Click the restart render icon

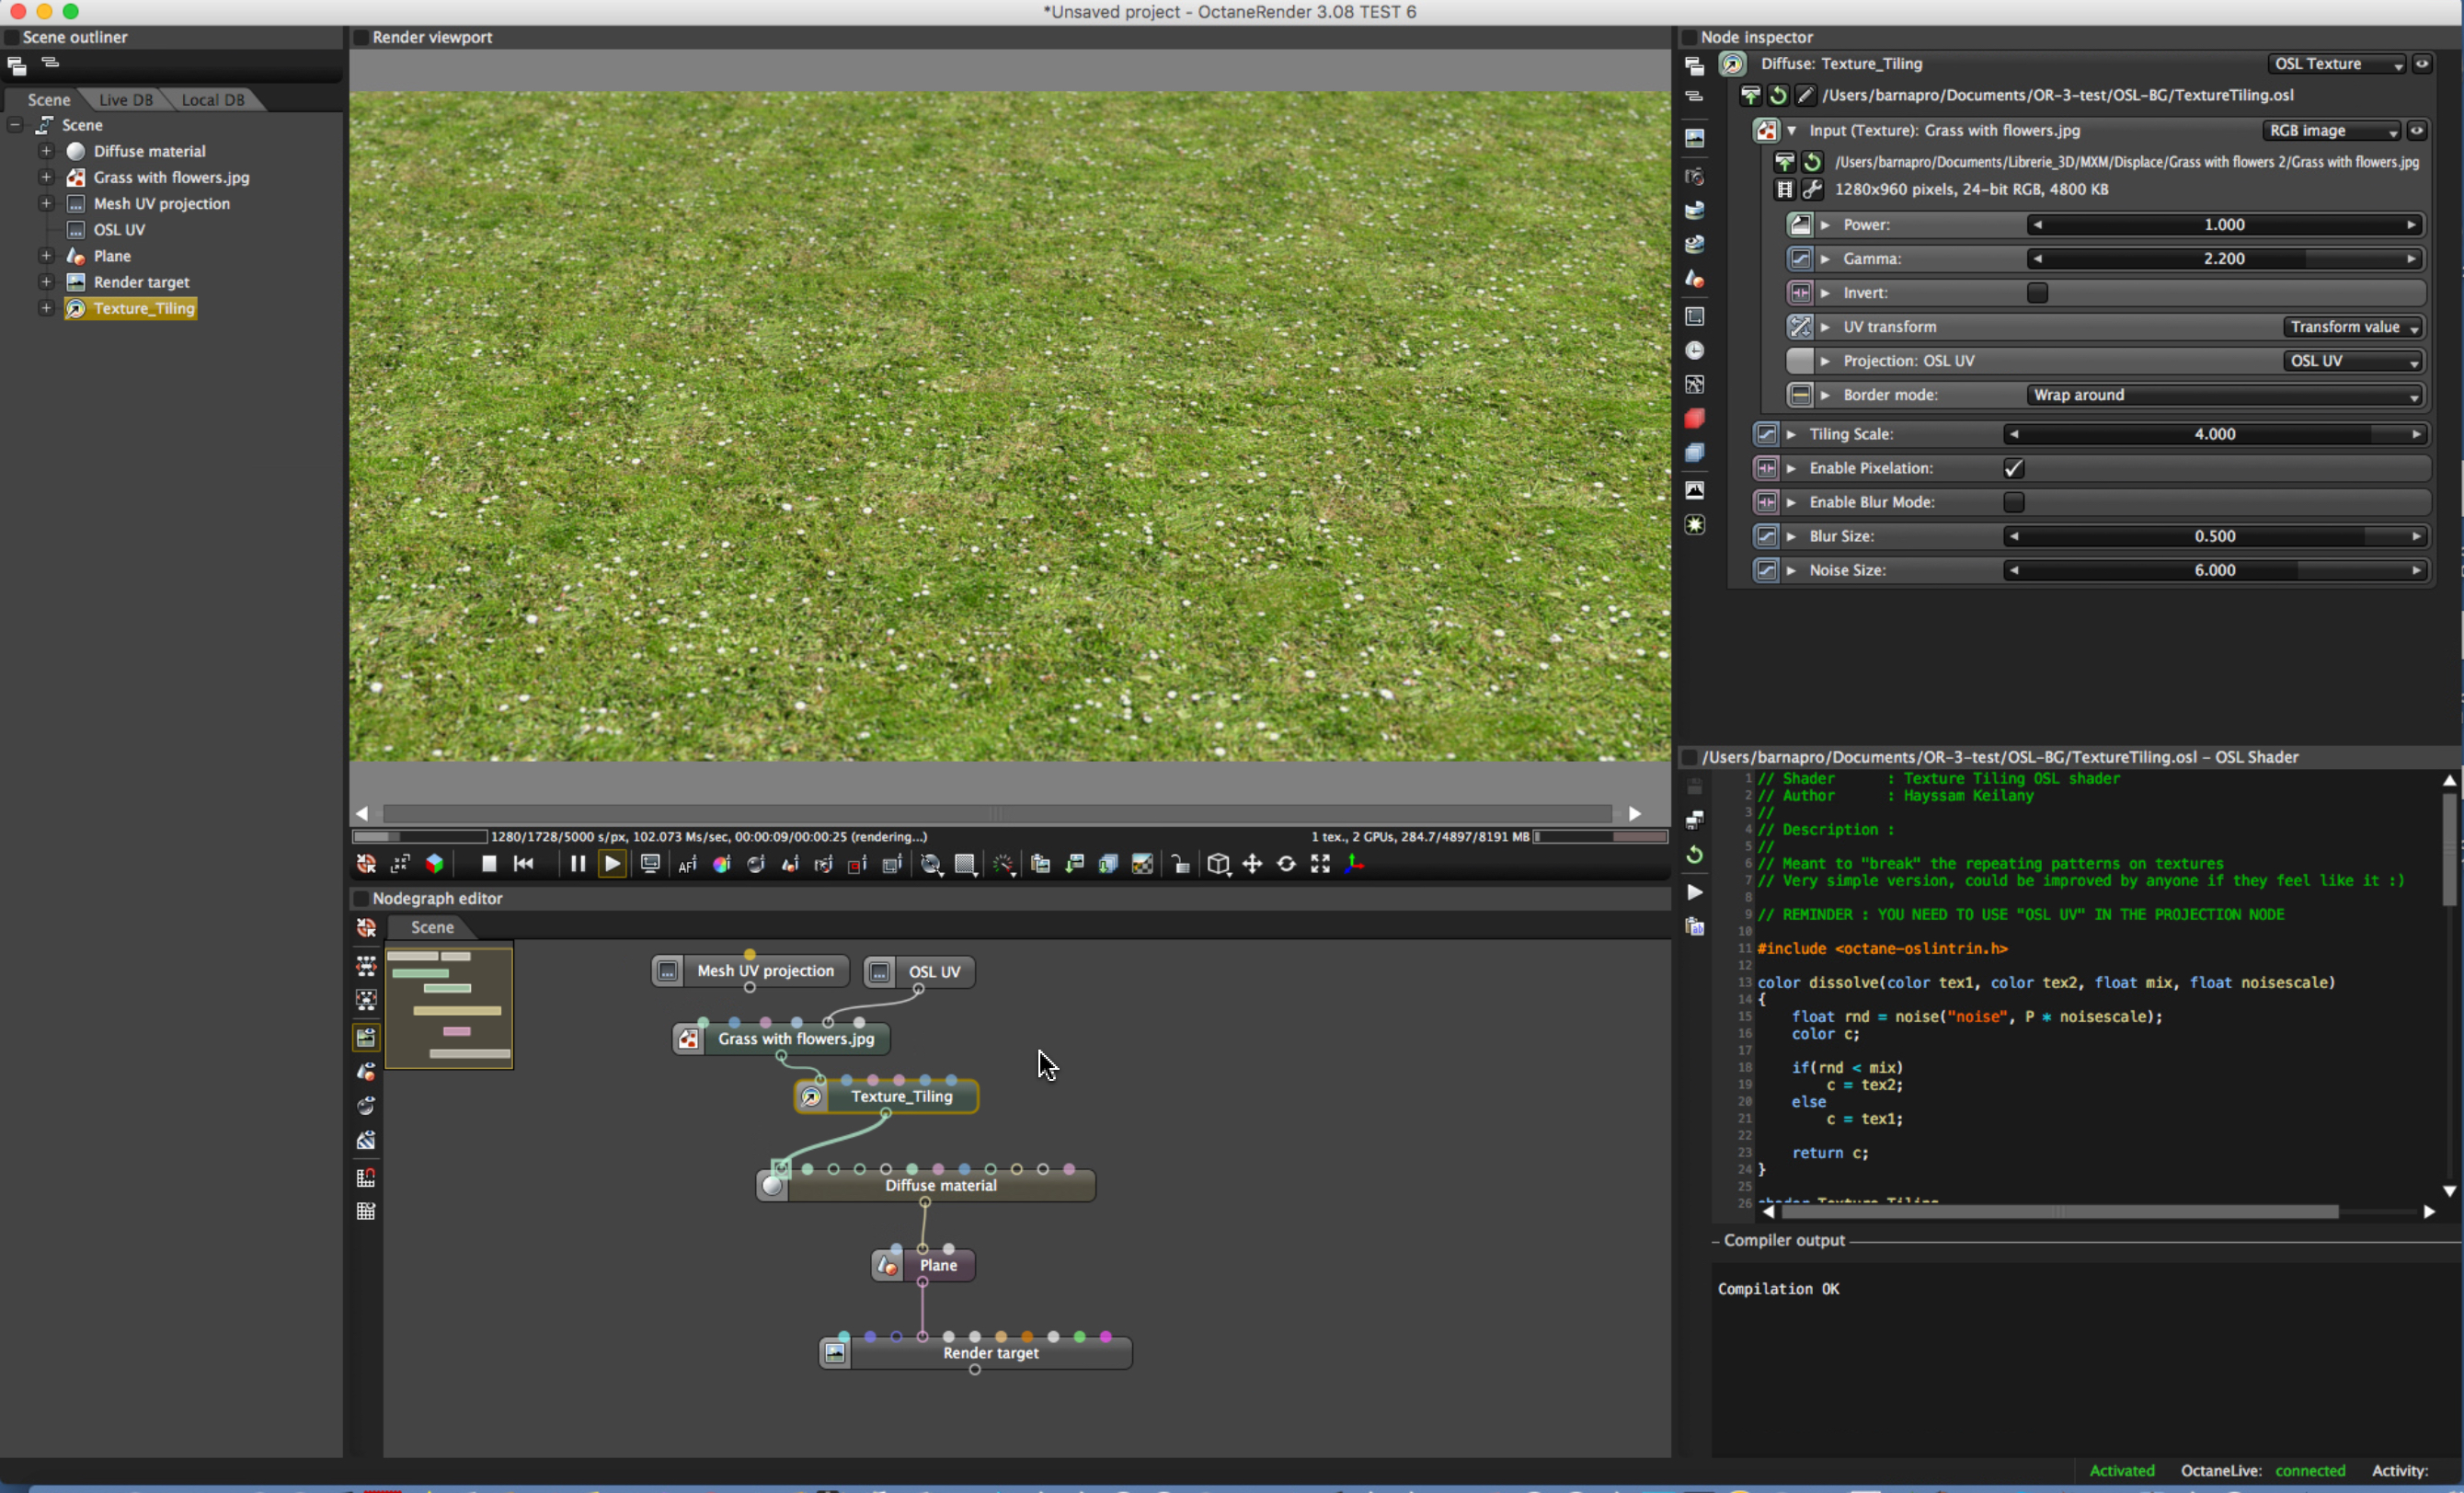point(523,864)
